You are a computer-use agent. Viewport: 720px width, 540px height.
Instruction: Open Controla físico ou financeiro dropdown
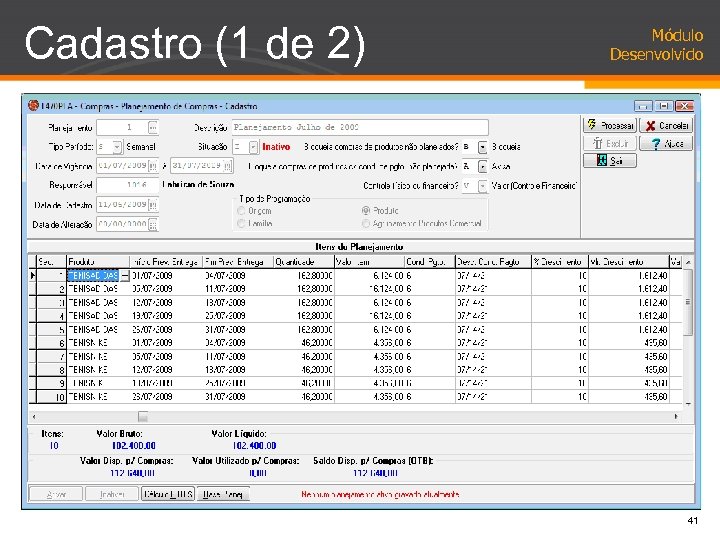click(482, 186)
